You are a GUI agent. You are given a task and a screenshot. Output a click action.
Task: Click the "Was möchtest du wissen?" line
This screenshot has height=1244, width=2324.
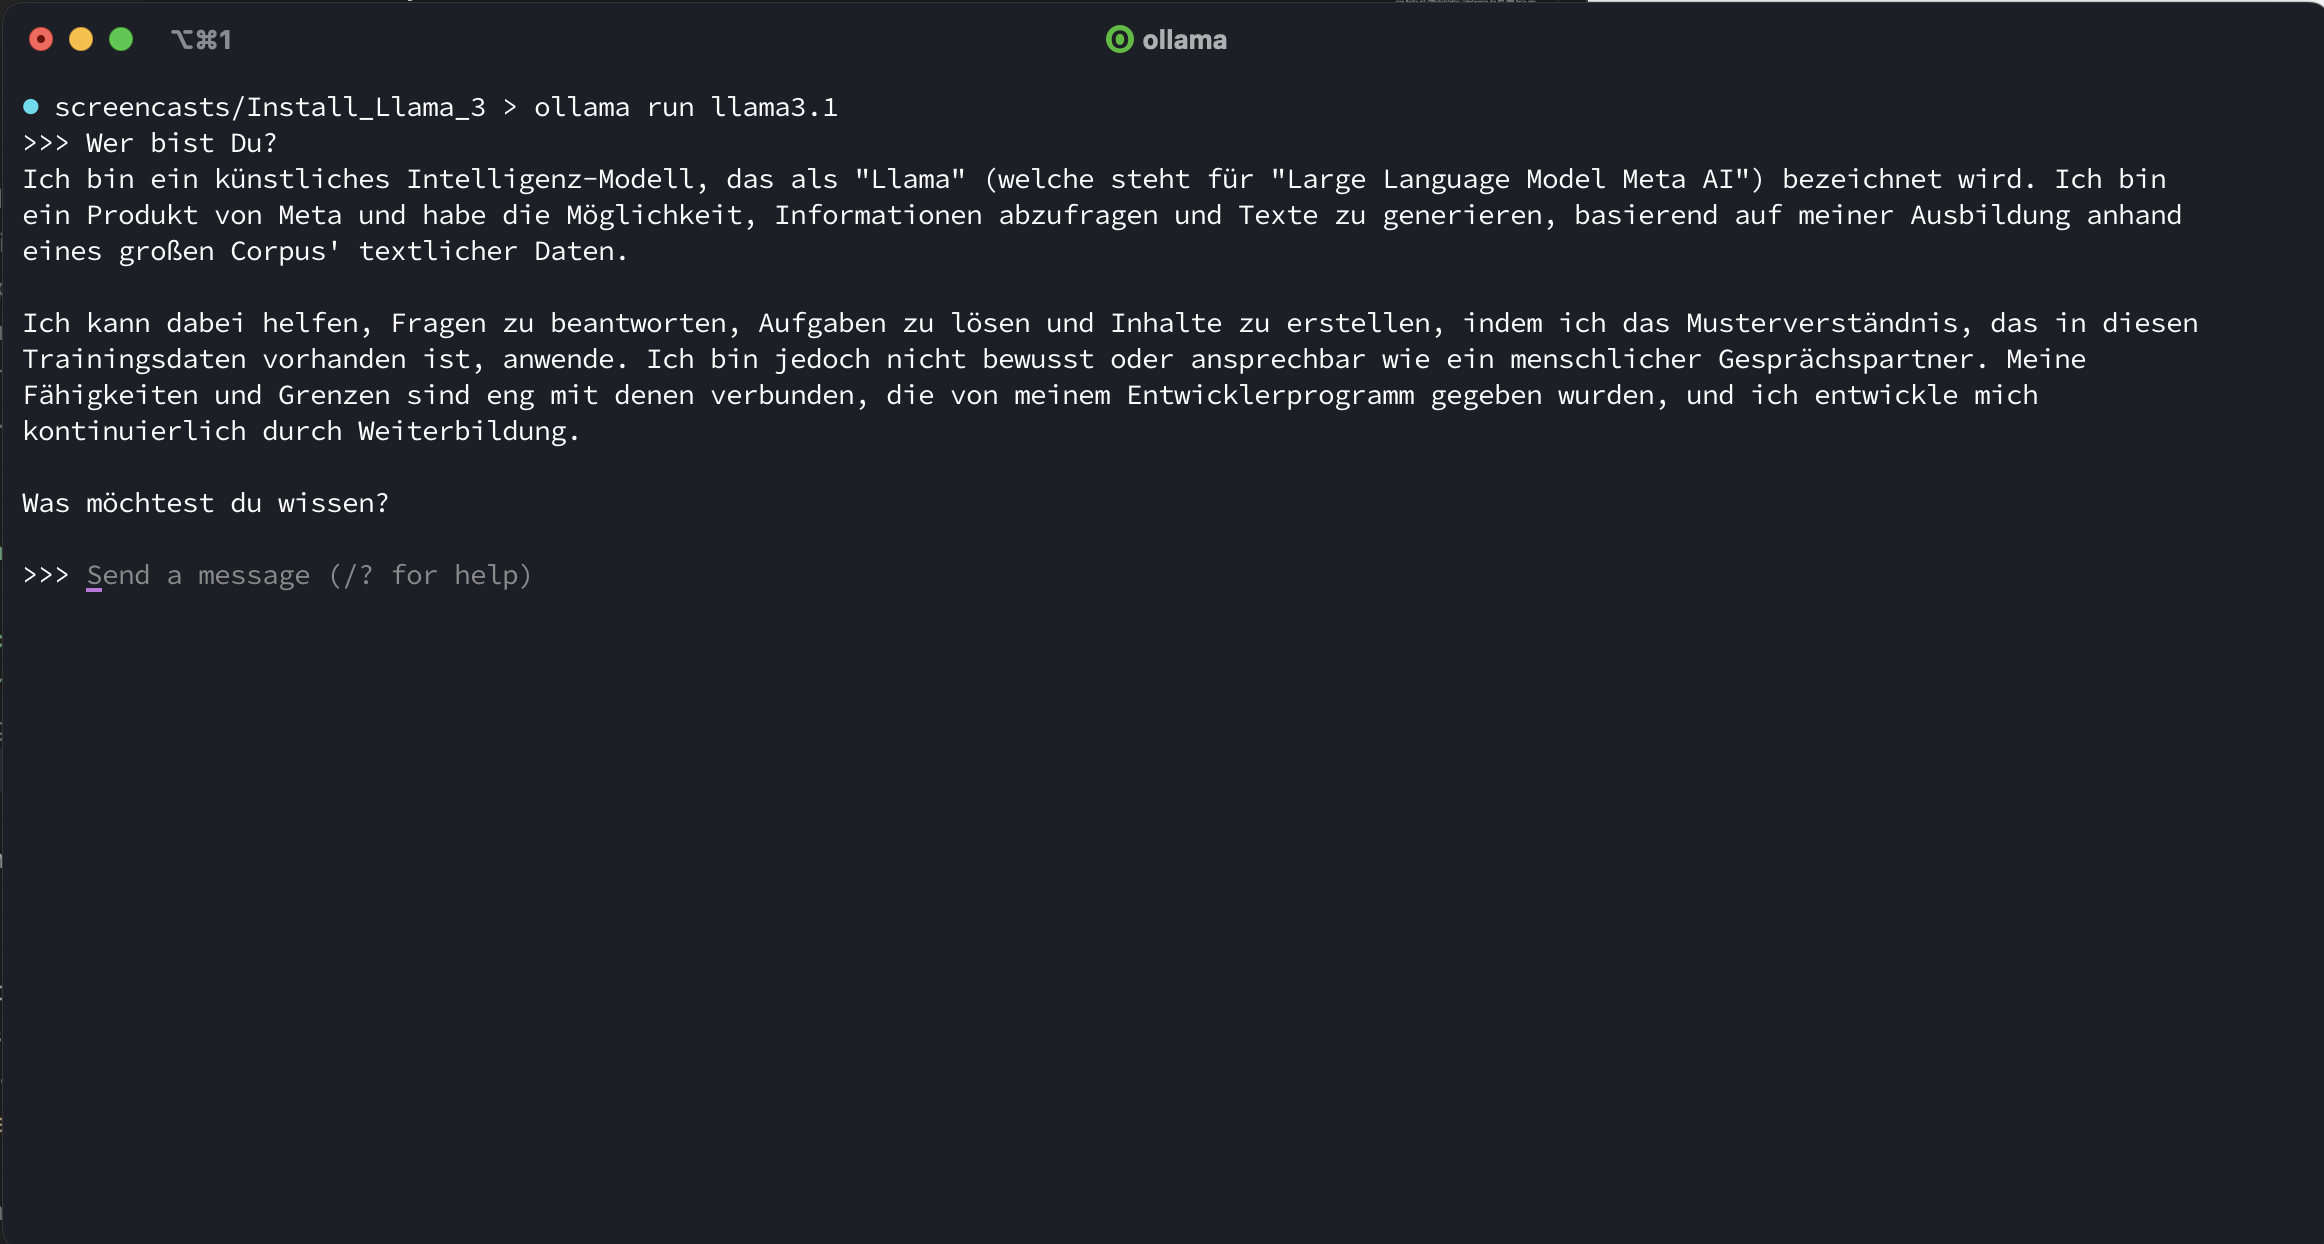pos(205,503)
